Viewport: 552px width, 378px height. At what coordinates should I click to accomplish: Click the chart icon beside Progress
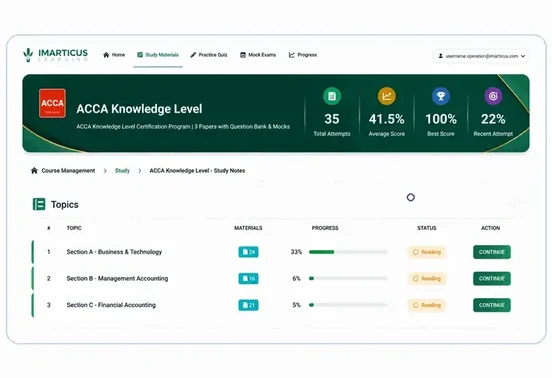click(292, 55)
